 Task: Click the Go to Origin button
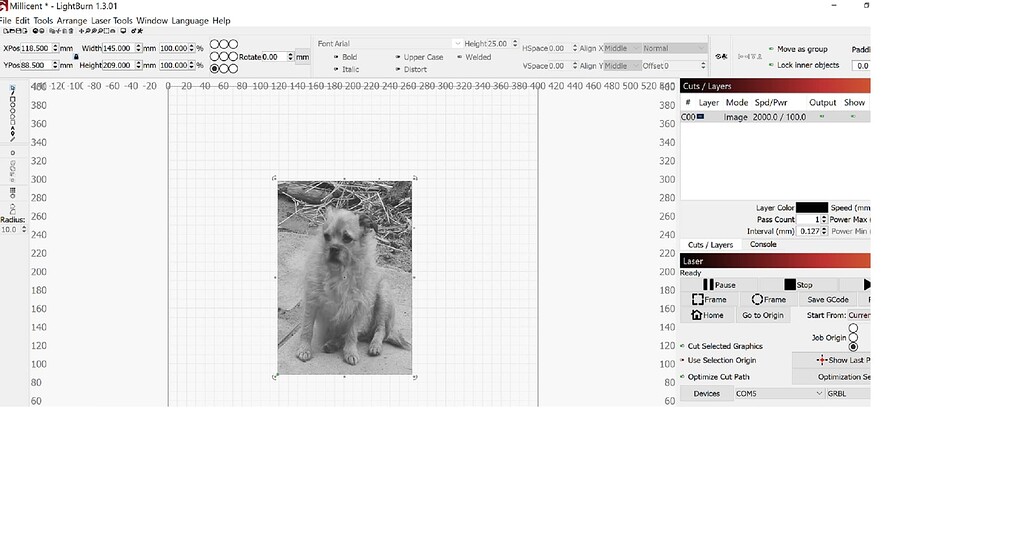click(762, 315)
